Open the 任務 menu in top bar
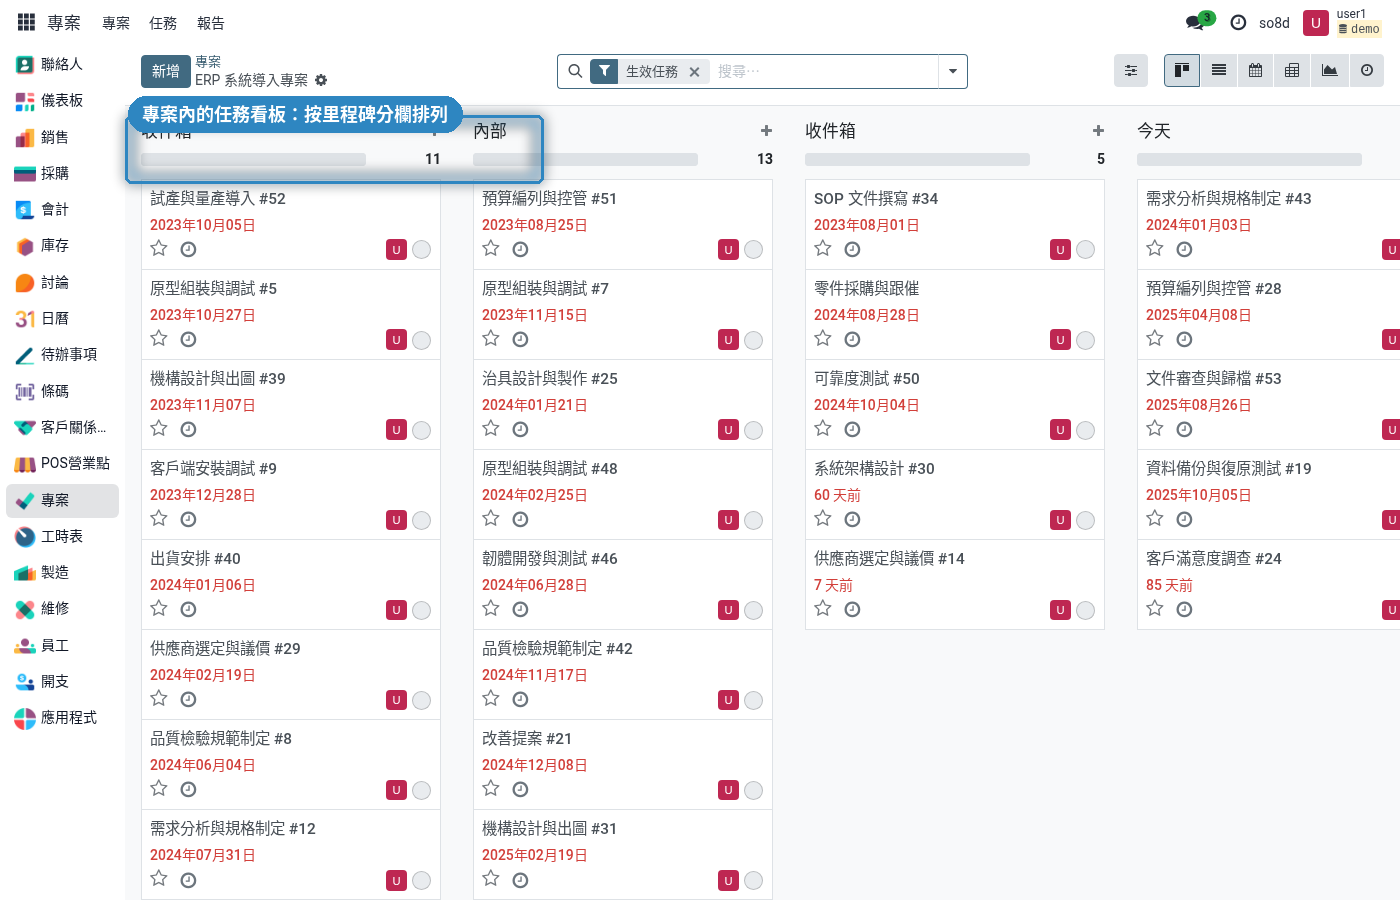 click(163, 23)
